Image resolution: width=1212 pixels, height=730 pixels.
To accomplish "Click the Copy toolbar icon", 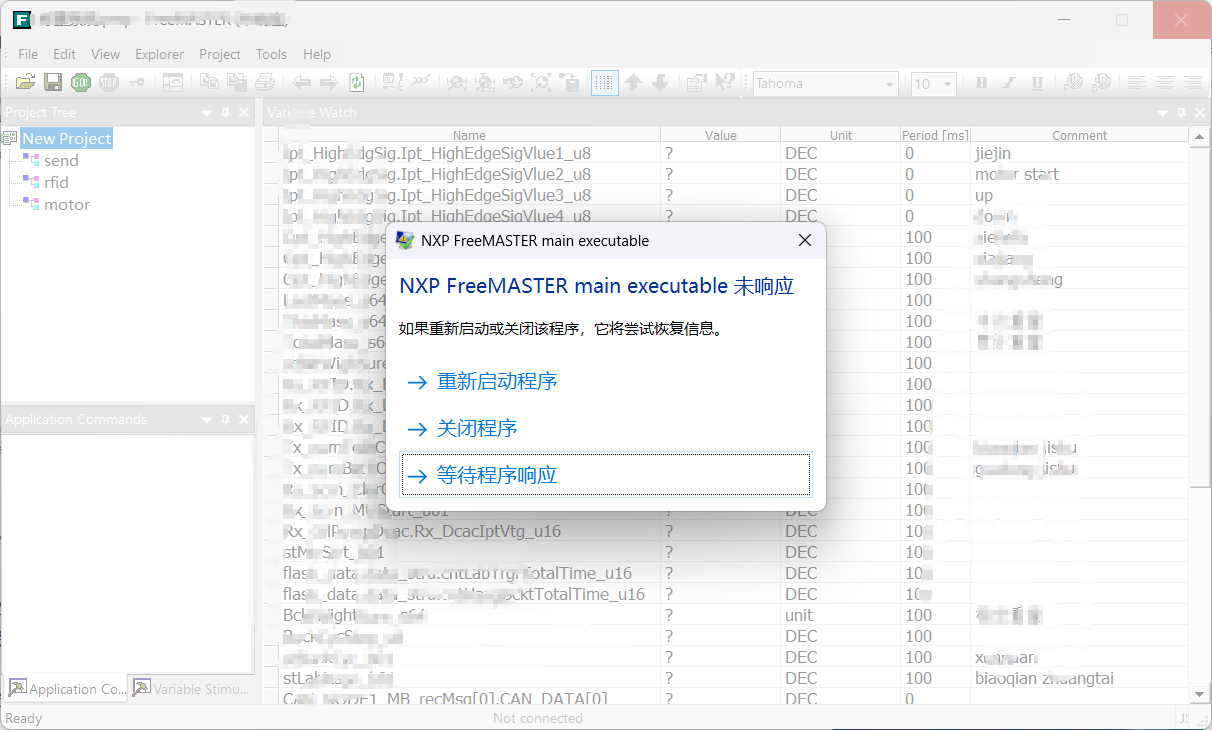I will pyautogui.click(x=209, y=83).
